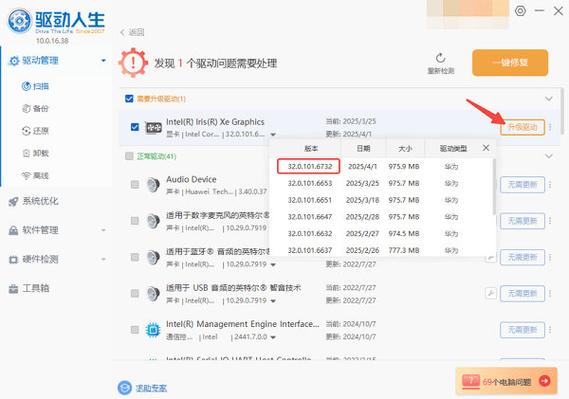Click 无需更新 button for Audio Device
Viewport: 569px width, 399px height.
tap(522, 185)
